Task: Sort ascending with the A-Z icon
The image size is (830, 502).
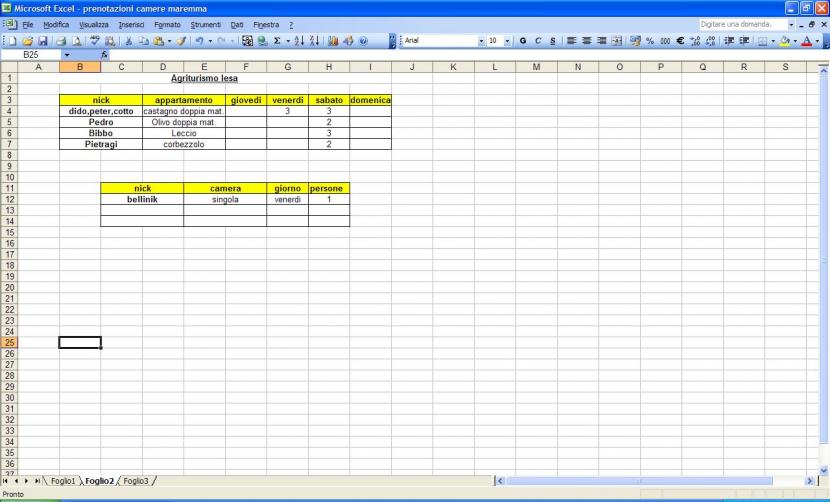Action: (300, 41)
